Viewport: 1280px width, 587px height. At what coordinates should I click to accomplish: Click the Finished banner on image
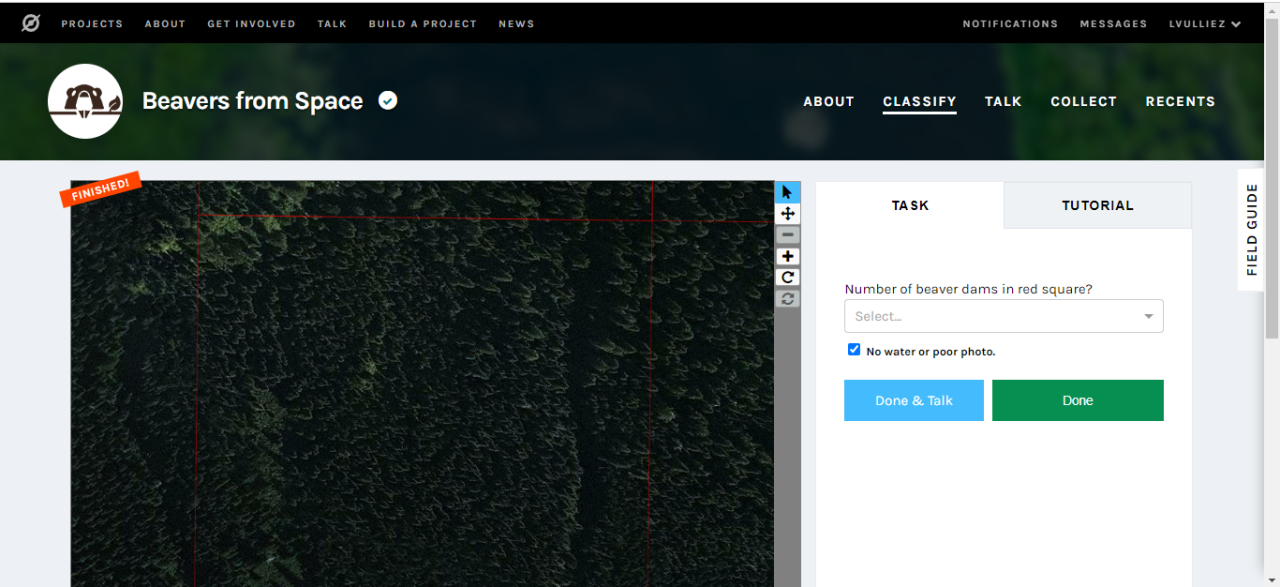click(x=100, y=188)
